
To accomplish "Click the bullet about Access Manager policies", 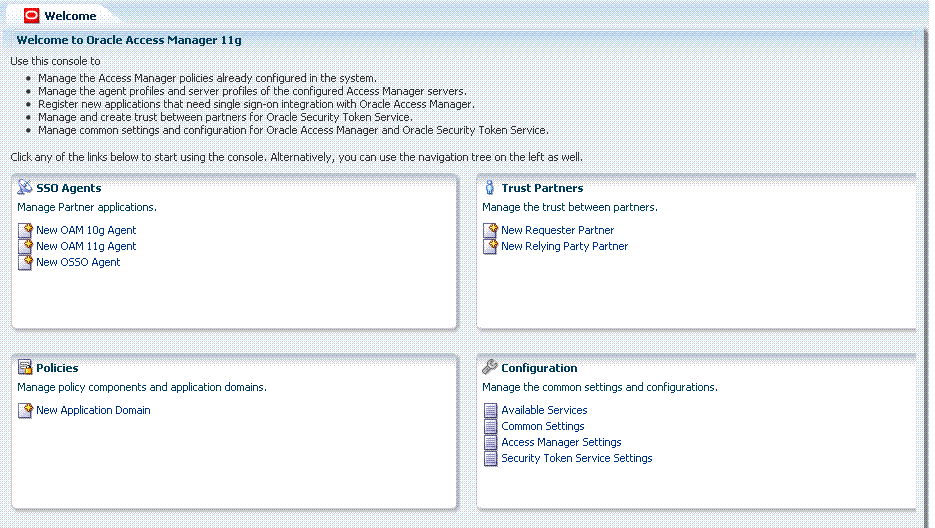I will pyautogui.click(x=208, y=78).
